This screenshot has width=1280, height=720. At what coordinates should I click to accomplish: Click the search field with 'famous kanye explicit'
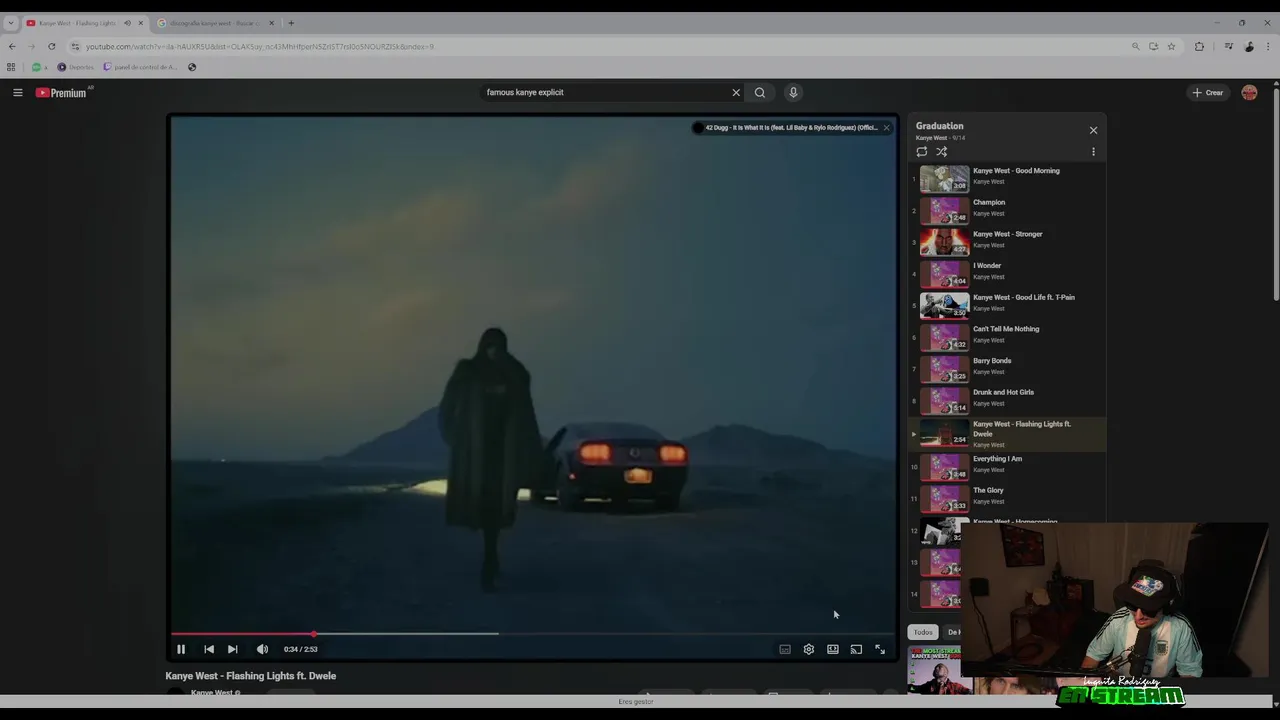point(605,92)
